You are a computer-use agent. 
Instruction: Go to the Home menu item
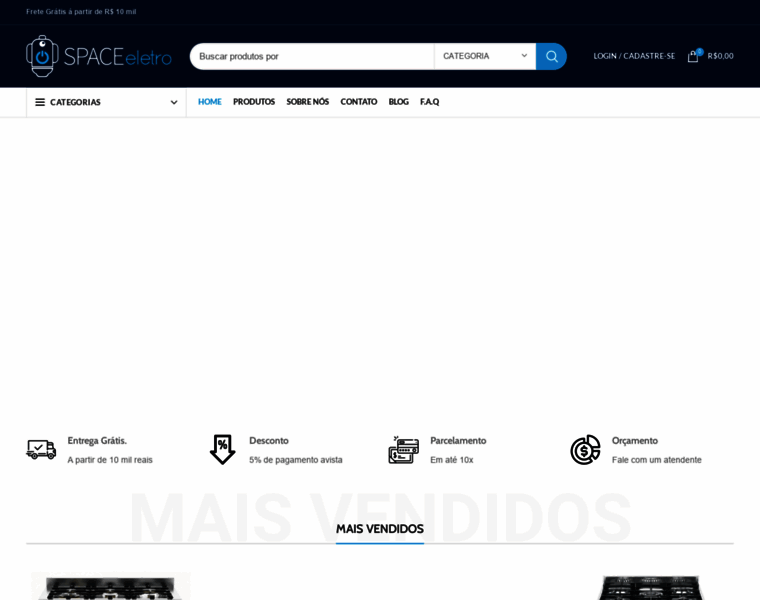pos(209,102)
